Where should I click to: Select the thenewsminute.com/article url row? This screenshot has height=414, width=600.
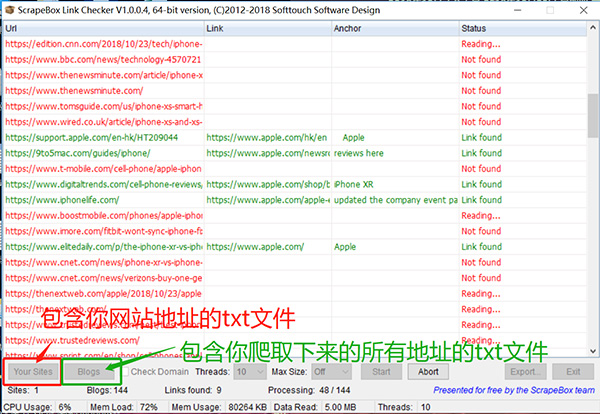(x=295, y=75)
